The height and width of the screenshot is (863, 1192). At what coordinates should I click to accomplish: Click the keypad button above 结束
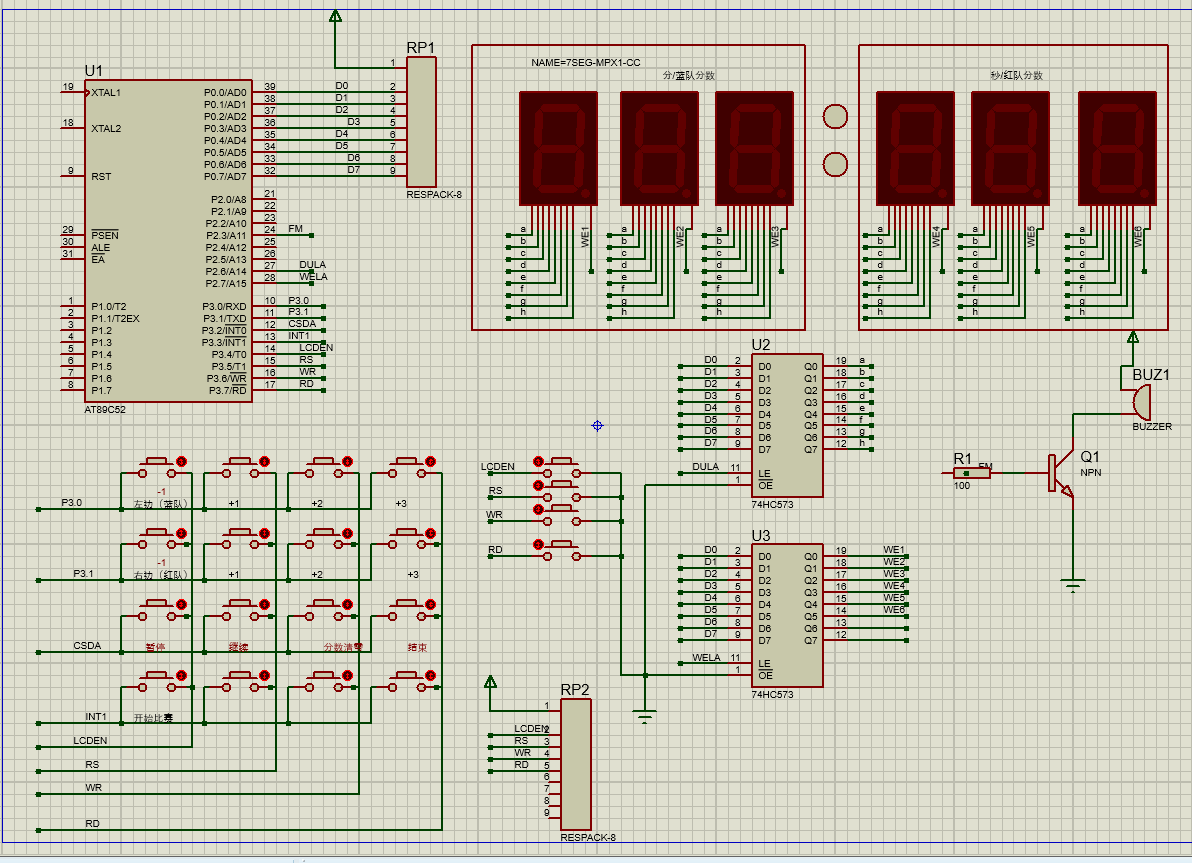[407, 610]
